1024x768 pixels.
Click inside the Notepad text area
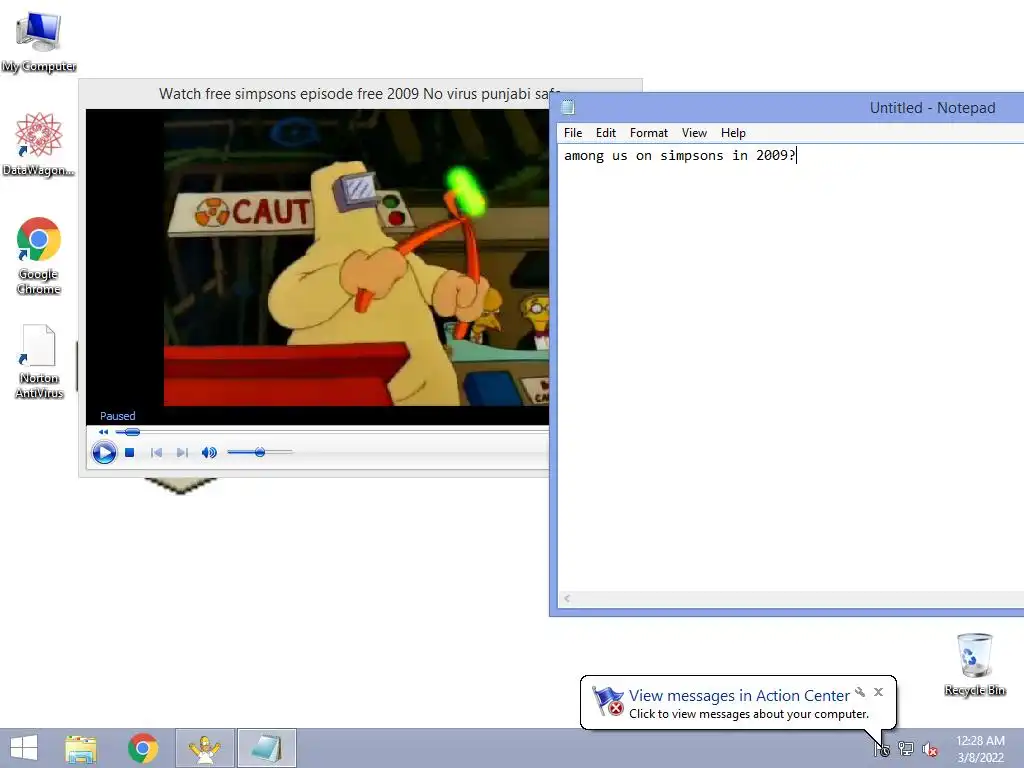tap(790, 369)
